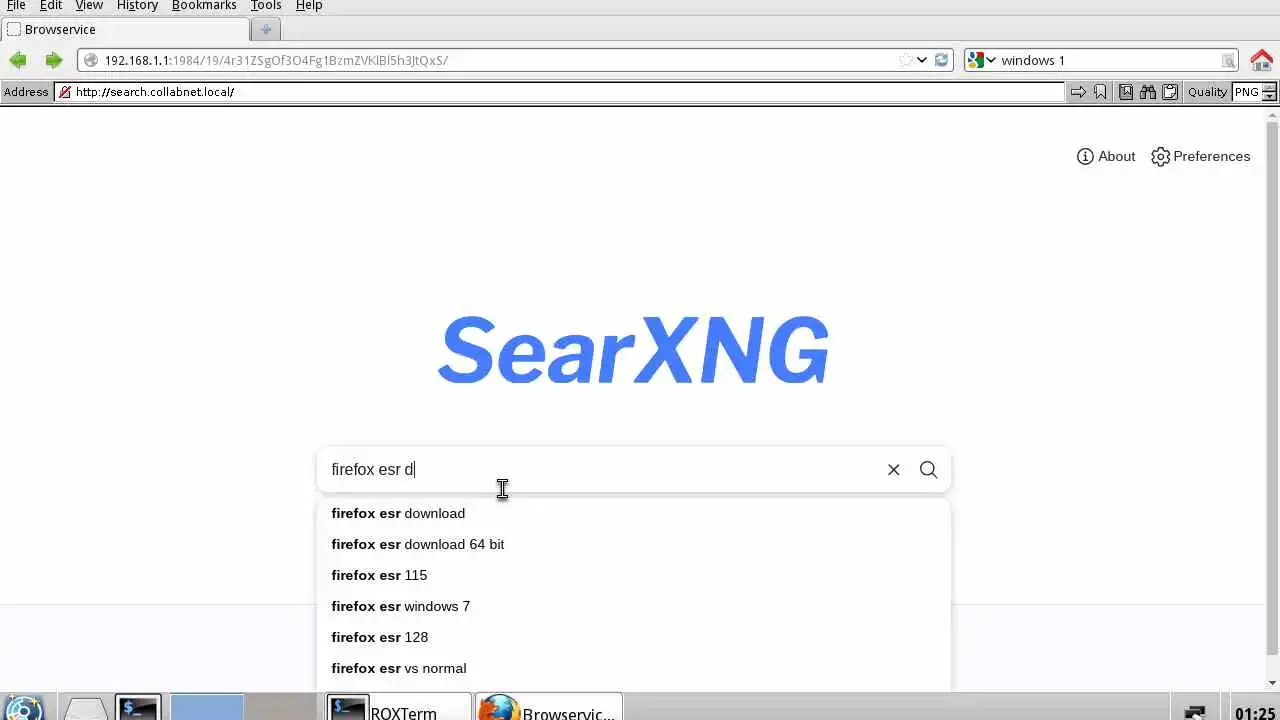Viewport: 1280px width, 720px height.
Task: Open the Browservice bookmarks list icon
Action: tap(1126, 92)
